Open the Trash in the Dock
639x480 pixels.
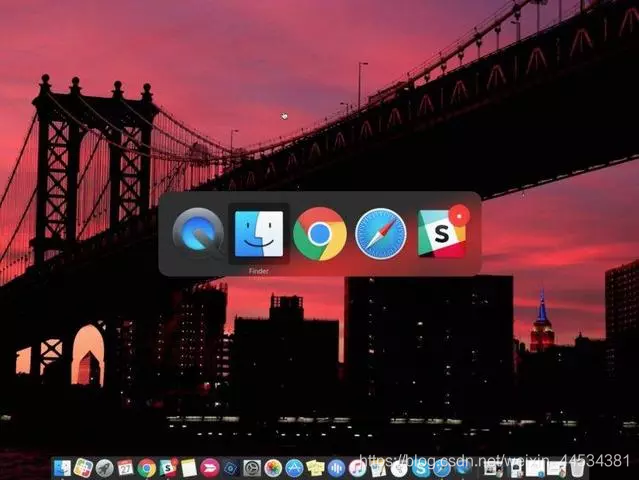pos(577,468)
